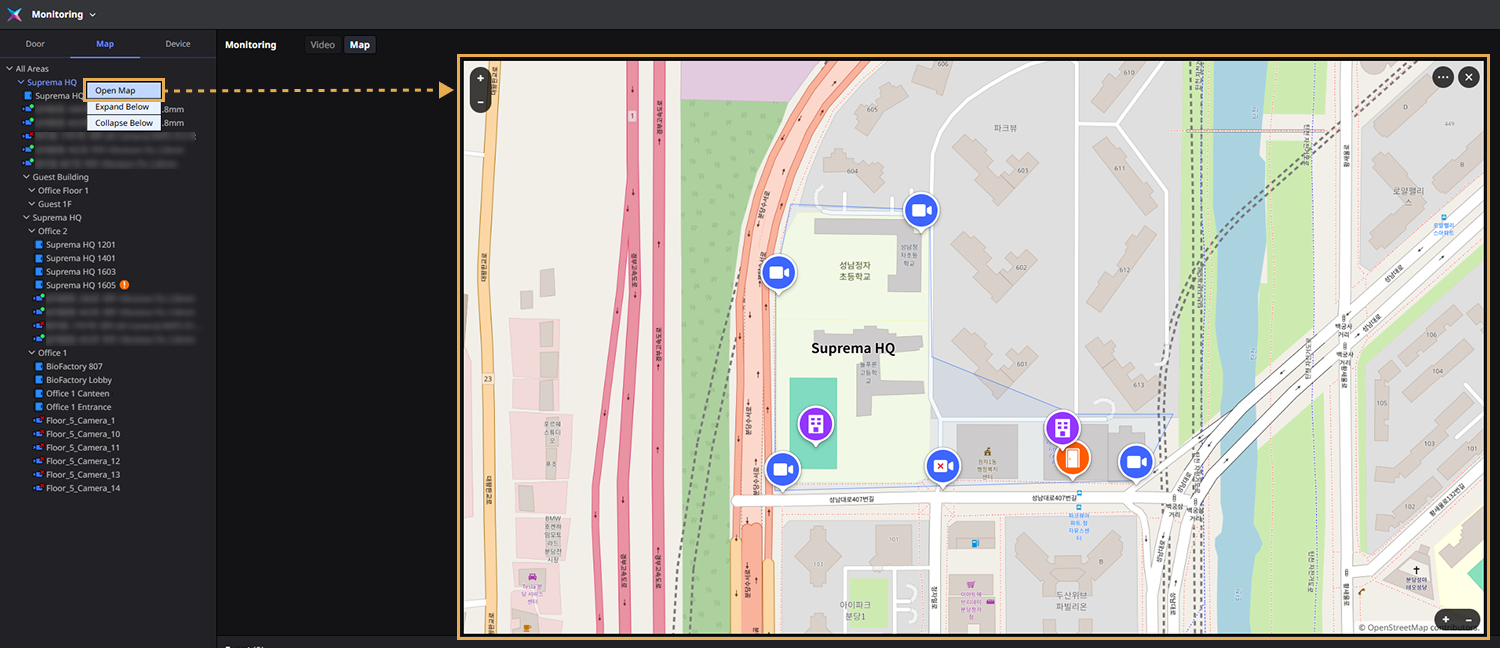Zoom out with the top-left map minus button

480,101
